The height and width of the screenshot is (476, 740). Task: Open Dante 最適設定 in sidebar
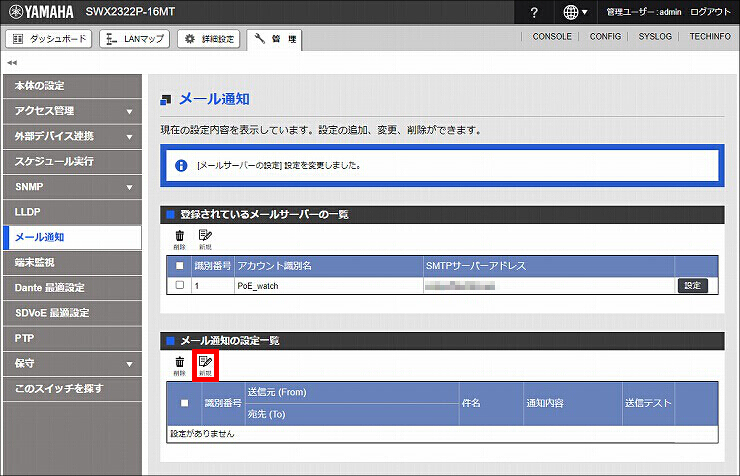[x=72, y=288]
